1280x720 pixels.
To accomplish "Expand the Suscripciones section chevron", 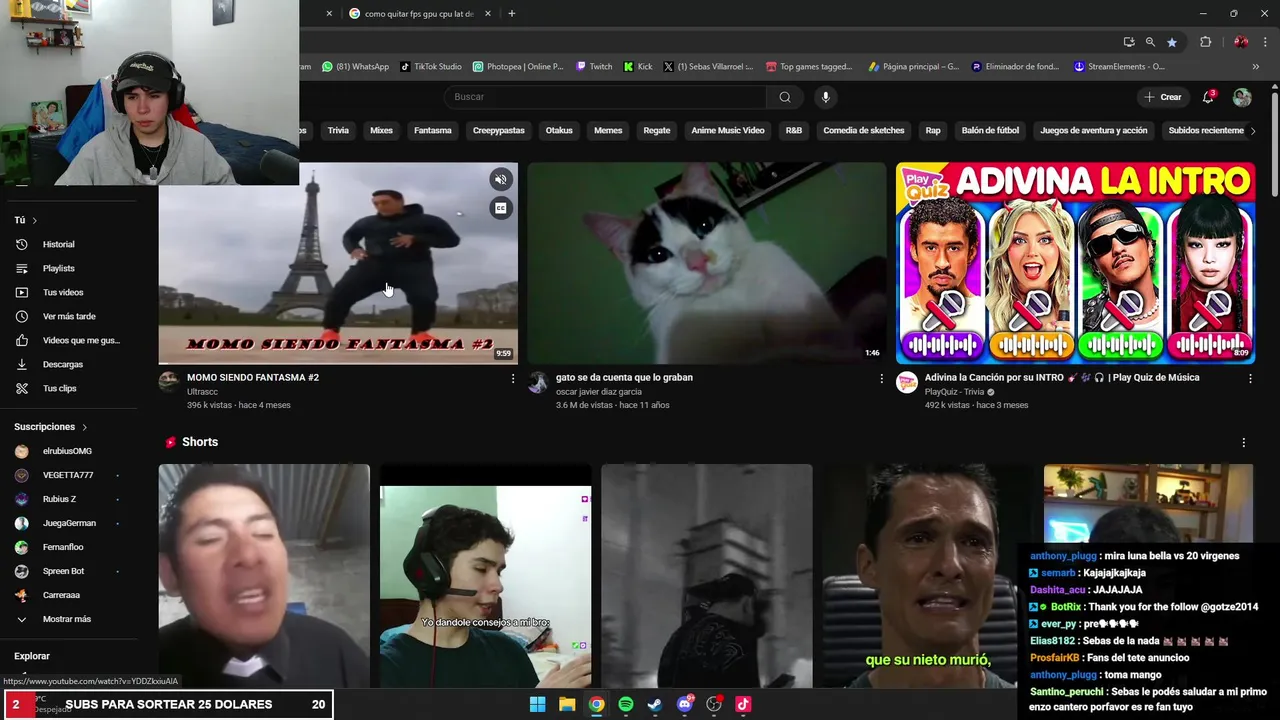I will click(84, 427).
